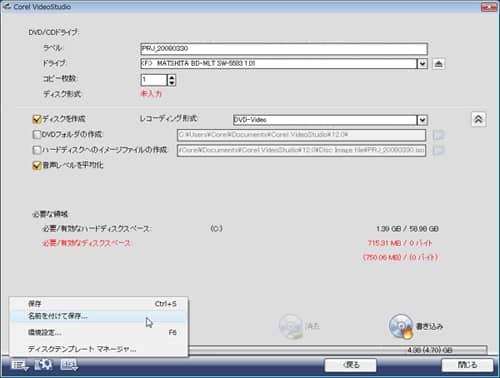
Task: Click the erase disc 消去 icon
Action: [291, 326]
